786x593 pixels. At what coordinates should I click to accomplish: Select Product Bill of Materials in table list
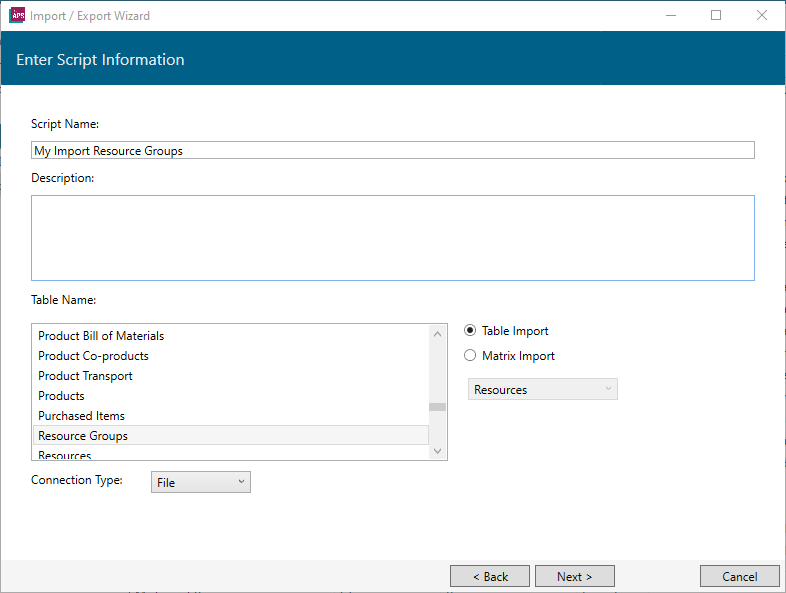tap(101, 336)
